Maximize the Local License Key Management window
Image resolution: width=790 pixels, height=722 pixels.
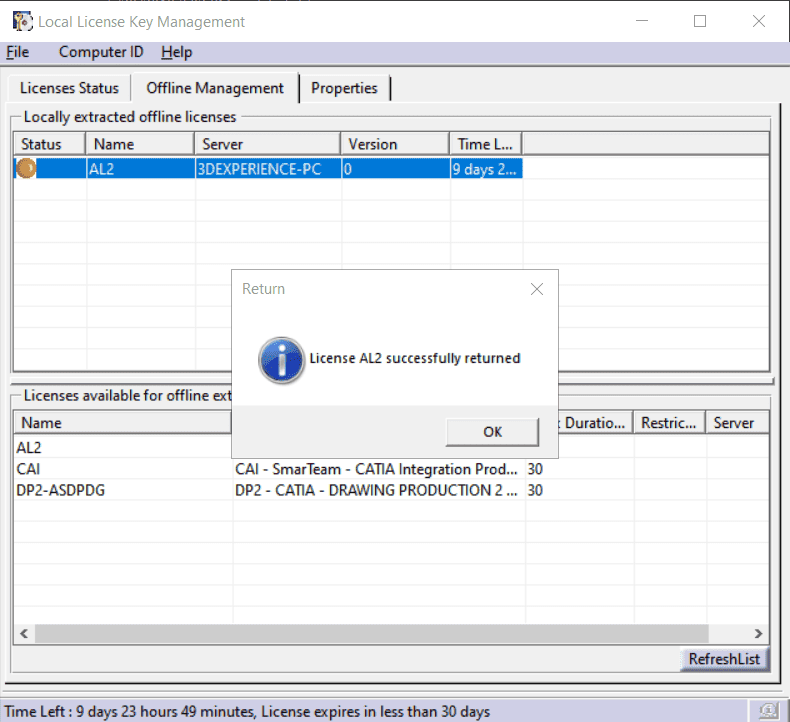tap(700, 21)
